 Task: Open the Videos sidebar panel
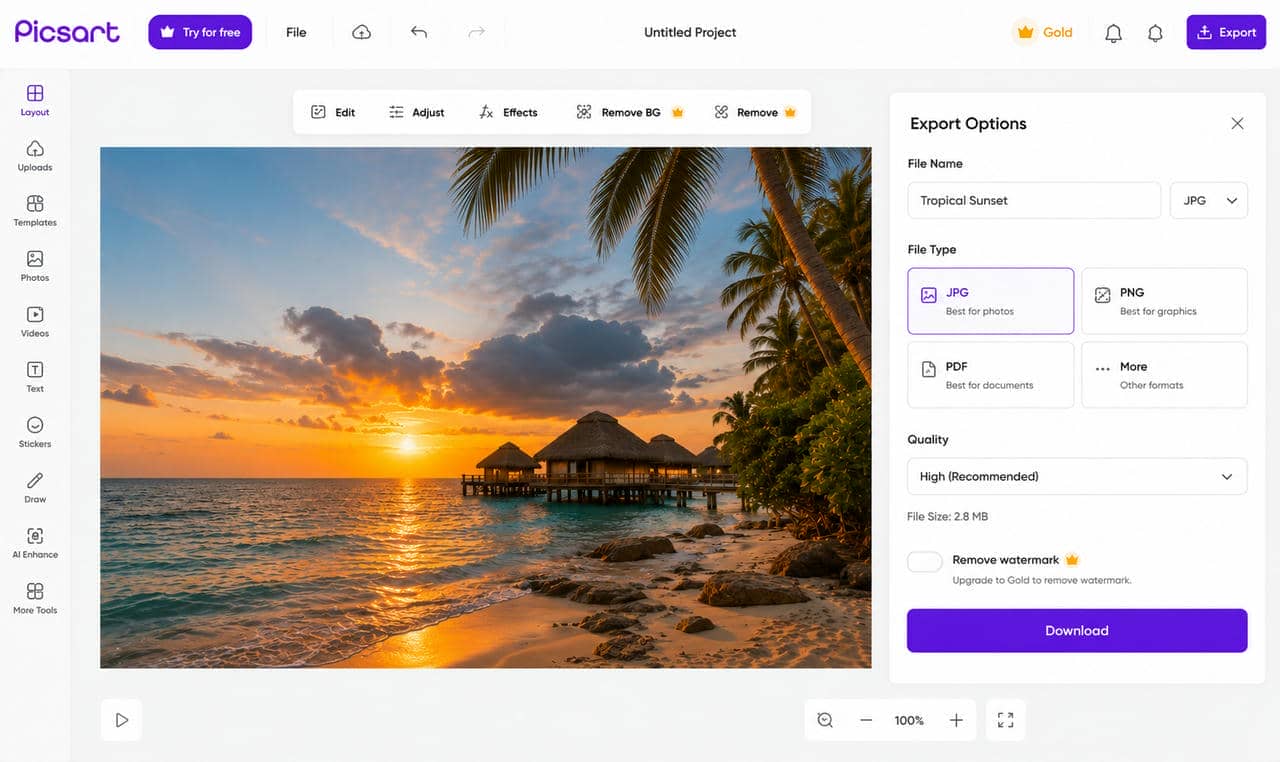coord(35,321)
